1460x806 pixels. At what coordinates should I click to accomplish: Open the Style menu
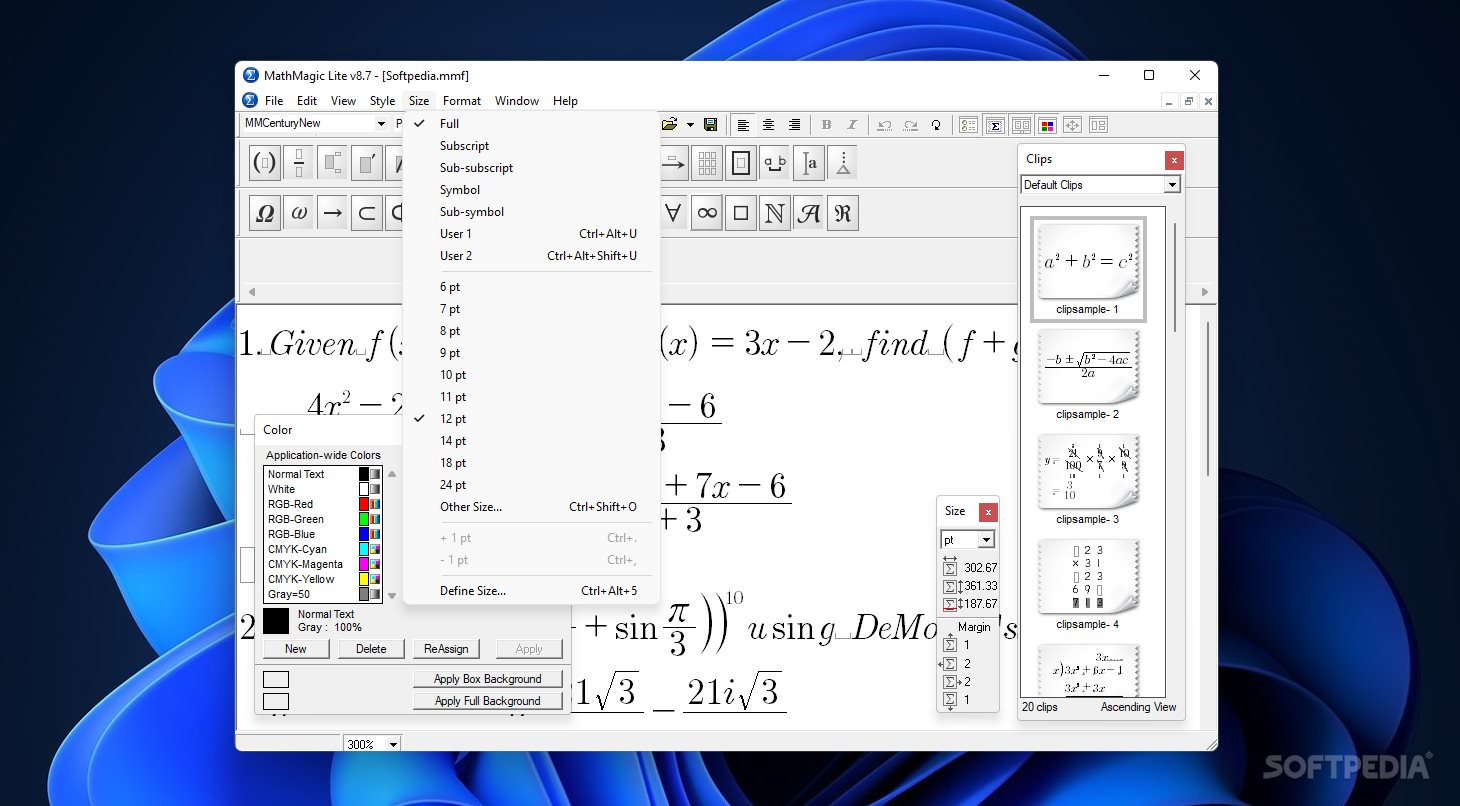pos(382,101)
